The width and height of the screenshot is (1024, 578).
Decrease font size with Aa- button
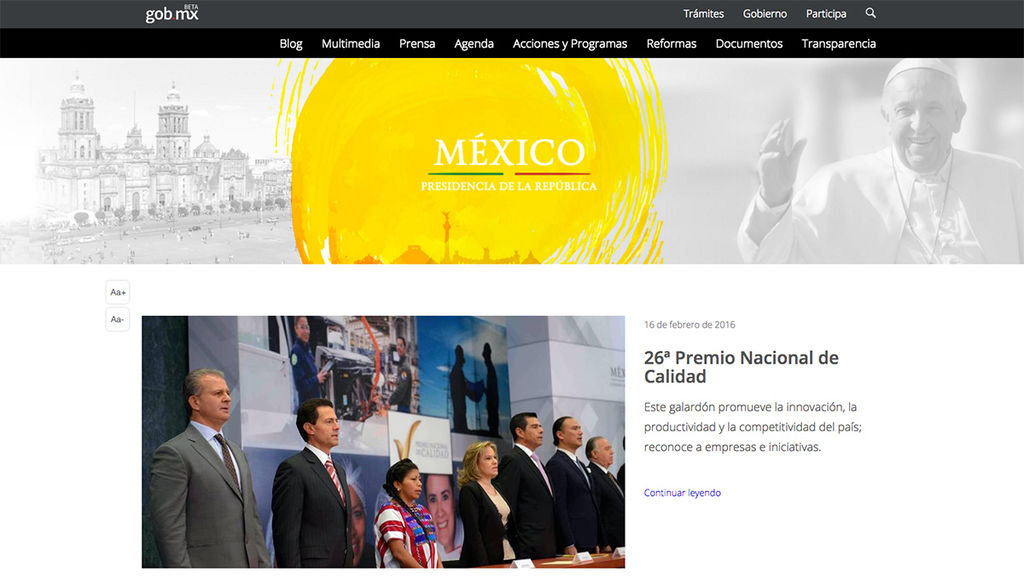click(x=118, y=319)
